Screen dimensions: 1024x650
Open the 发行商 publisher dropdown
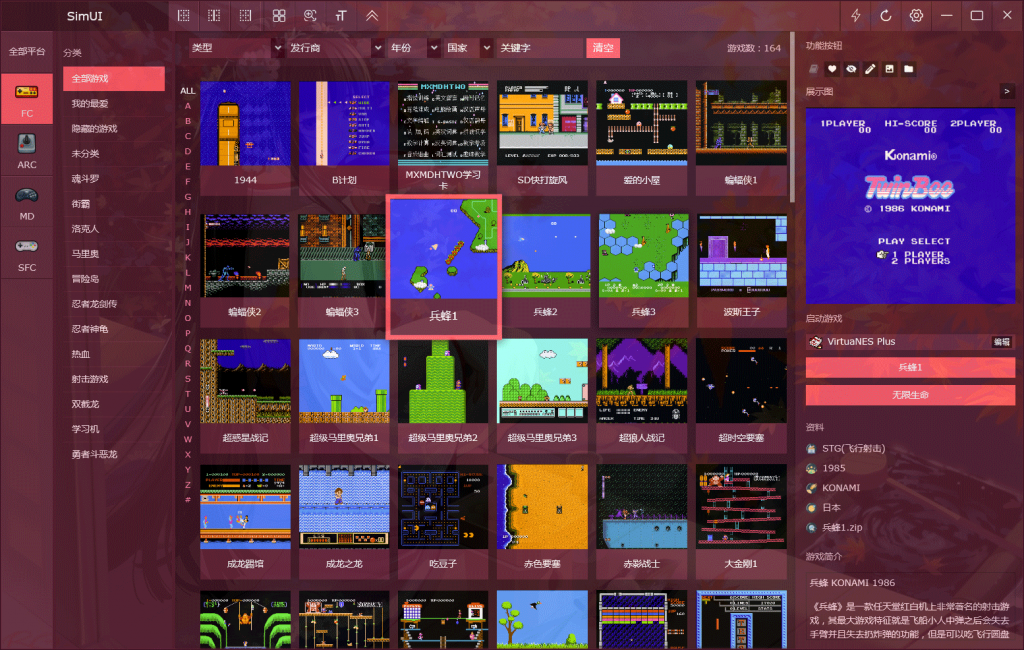(x=335, y=48)
